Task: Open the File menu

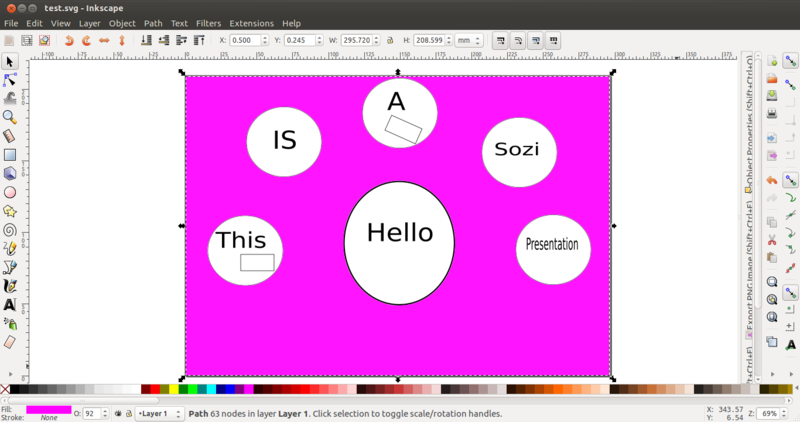Action: pyautogui.click(x=11, y=23)
